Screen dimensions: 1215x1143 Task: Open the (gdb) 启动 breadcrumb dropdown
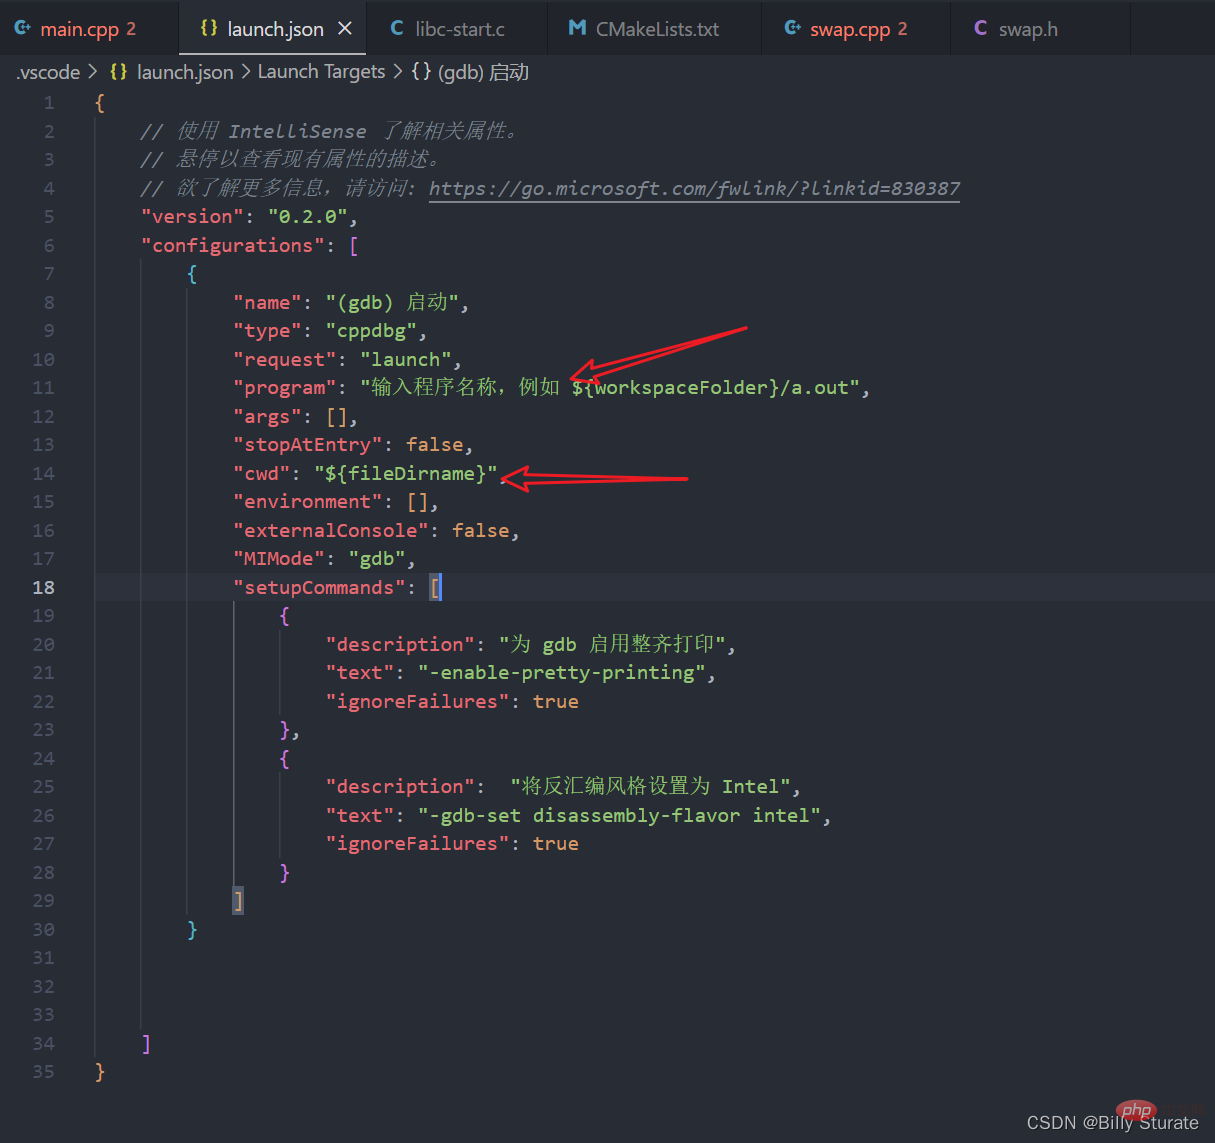(x=483, y=72)
